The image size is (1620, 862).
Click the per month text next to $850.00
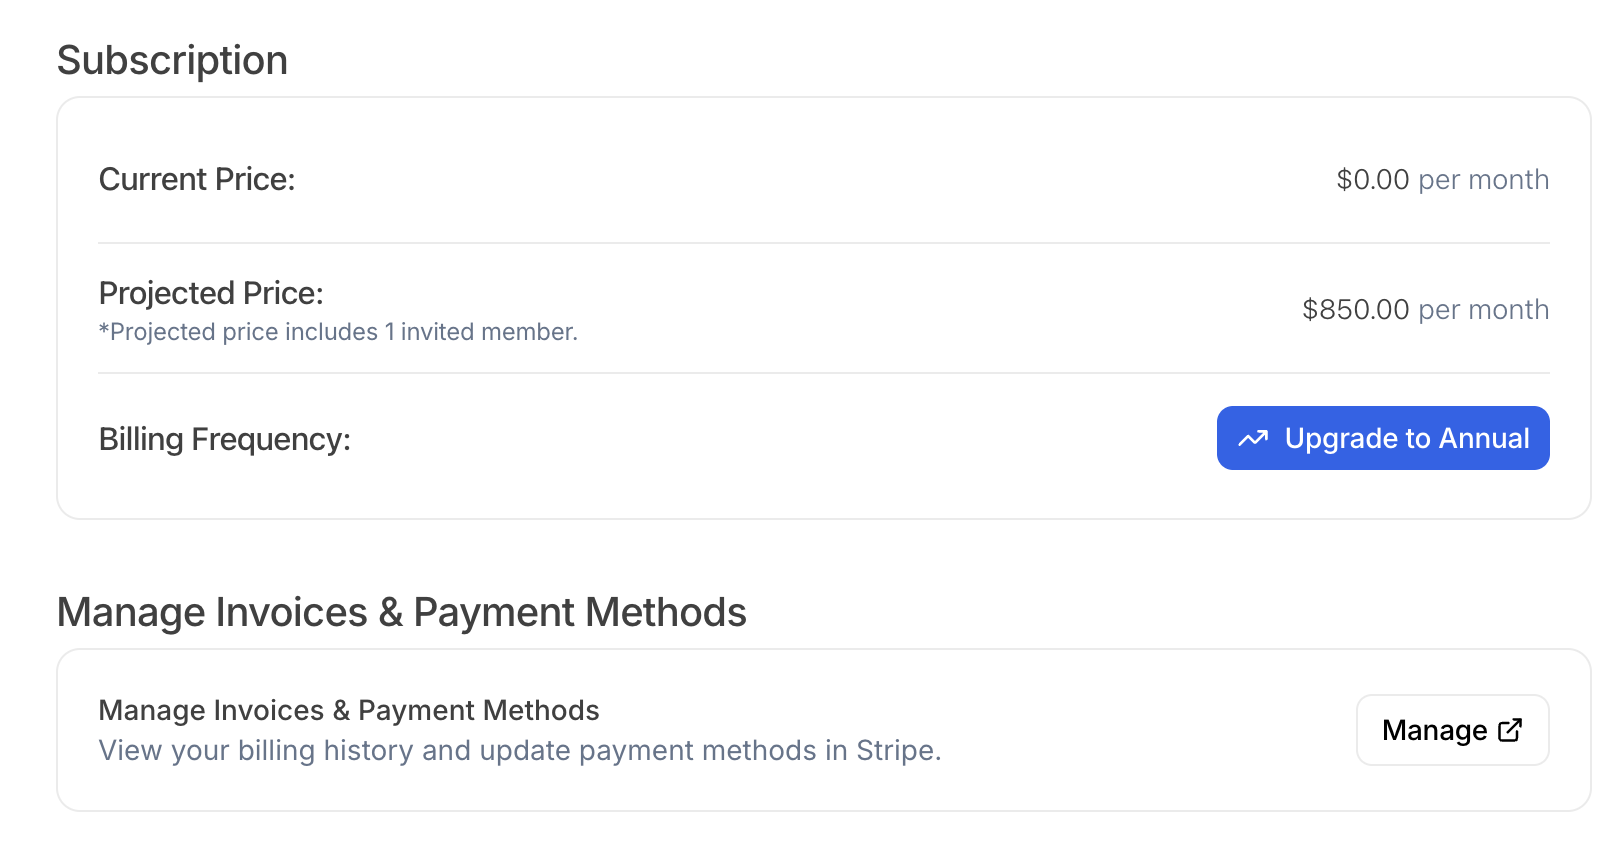(x=1483, y=310)
